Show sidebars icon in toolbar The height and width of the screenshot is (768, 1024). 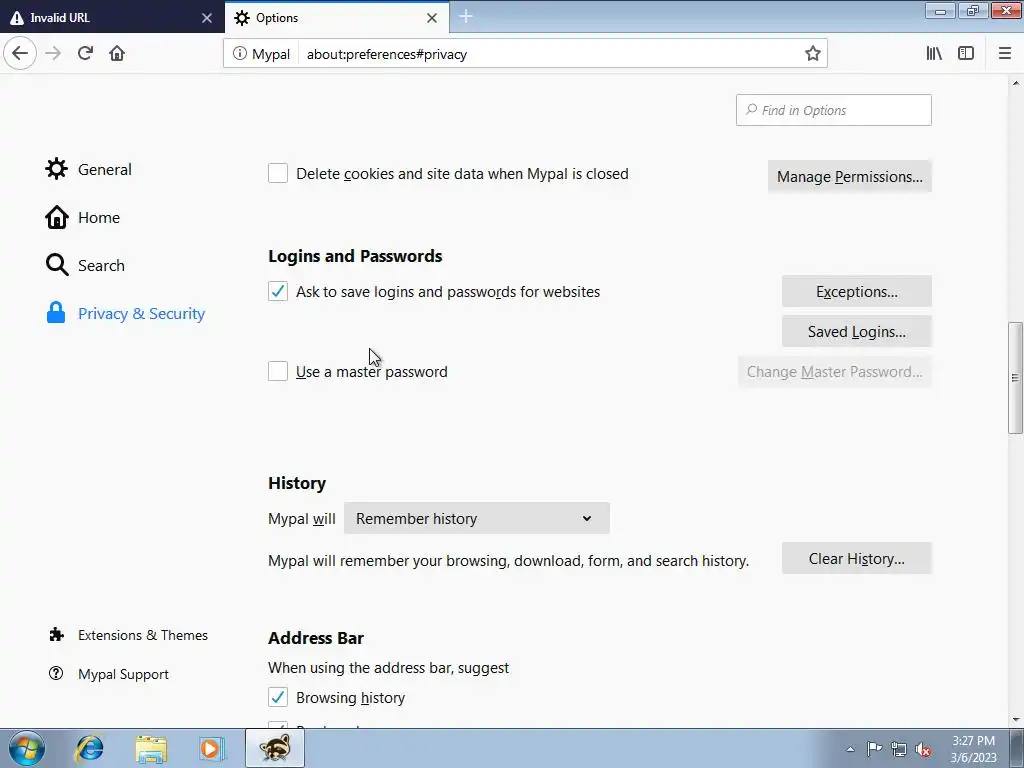pos(966,54)
